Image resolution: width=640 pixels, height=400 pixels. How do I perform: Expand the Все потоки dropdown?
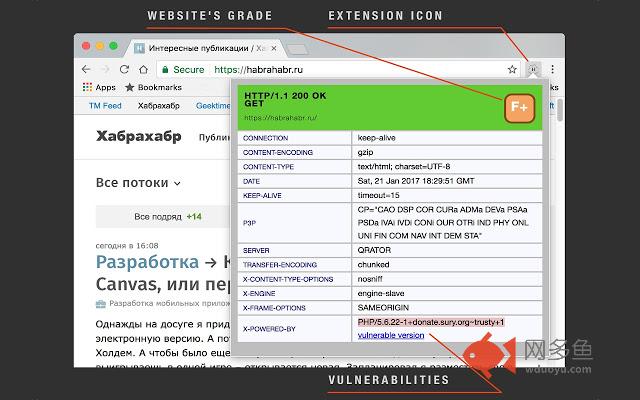pos(138,183)
